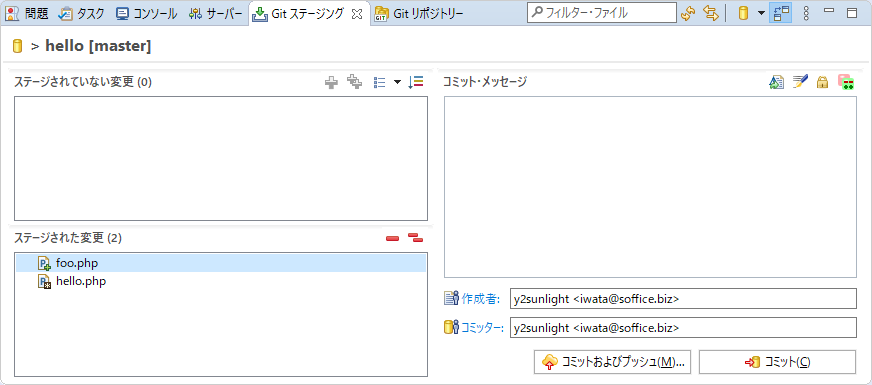Viewport: 872px width, 385px height.
Task: Click the コミットおよびプッシュ button
Action: (x=612, y=362)
